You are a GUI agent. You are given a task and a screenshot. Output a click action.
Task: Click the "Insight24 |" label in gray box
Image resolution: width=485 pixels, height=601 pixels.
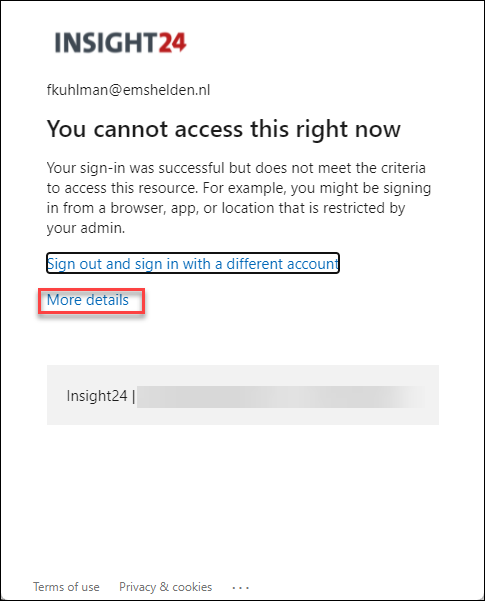click(x=101, y=396)
